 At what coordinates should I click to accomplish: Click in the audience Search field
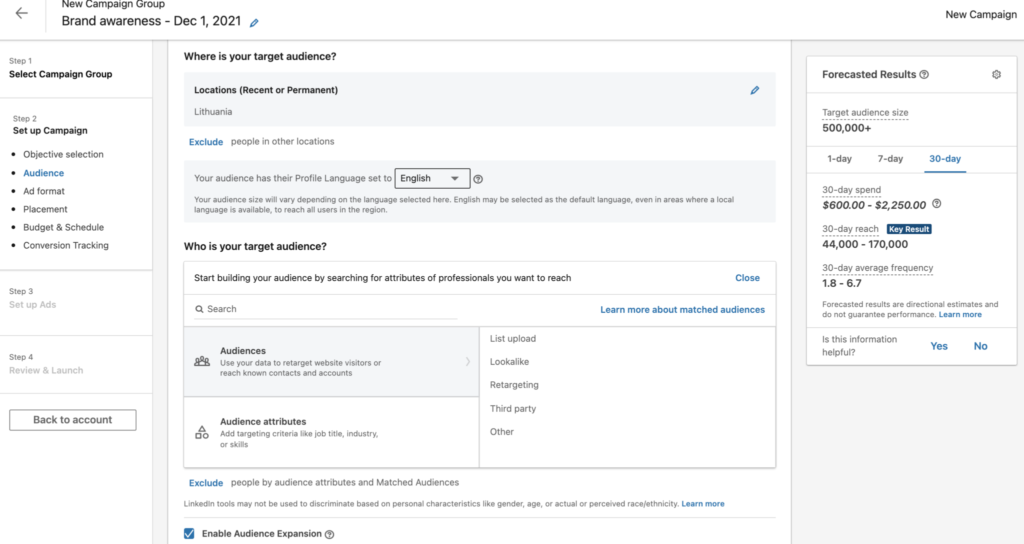point(330,309)
